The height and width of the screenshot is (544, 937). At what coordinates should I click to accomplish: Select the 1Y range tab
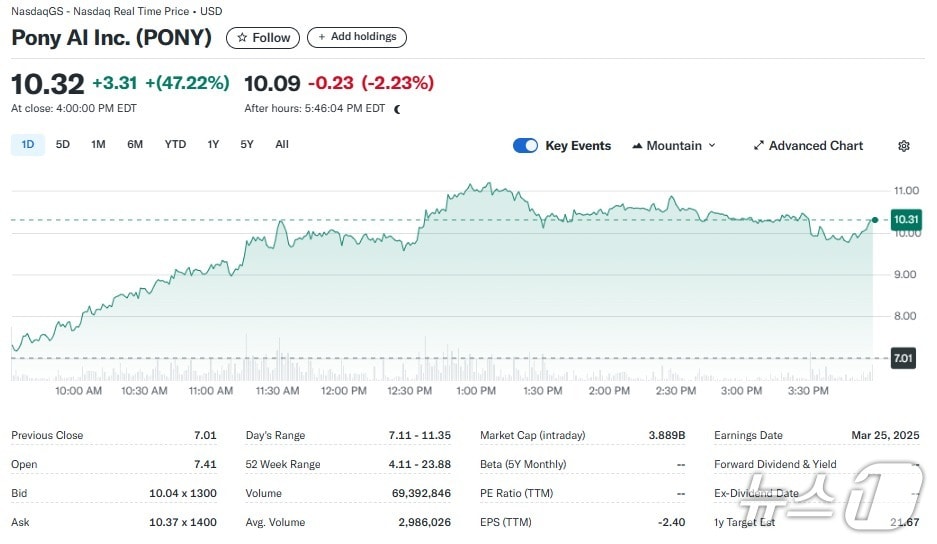[x=213, y=145]
